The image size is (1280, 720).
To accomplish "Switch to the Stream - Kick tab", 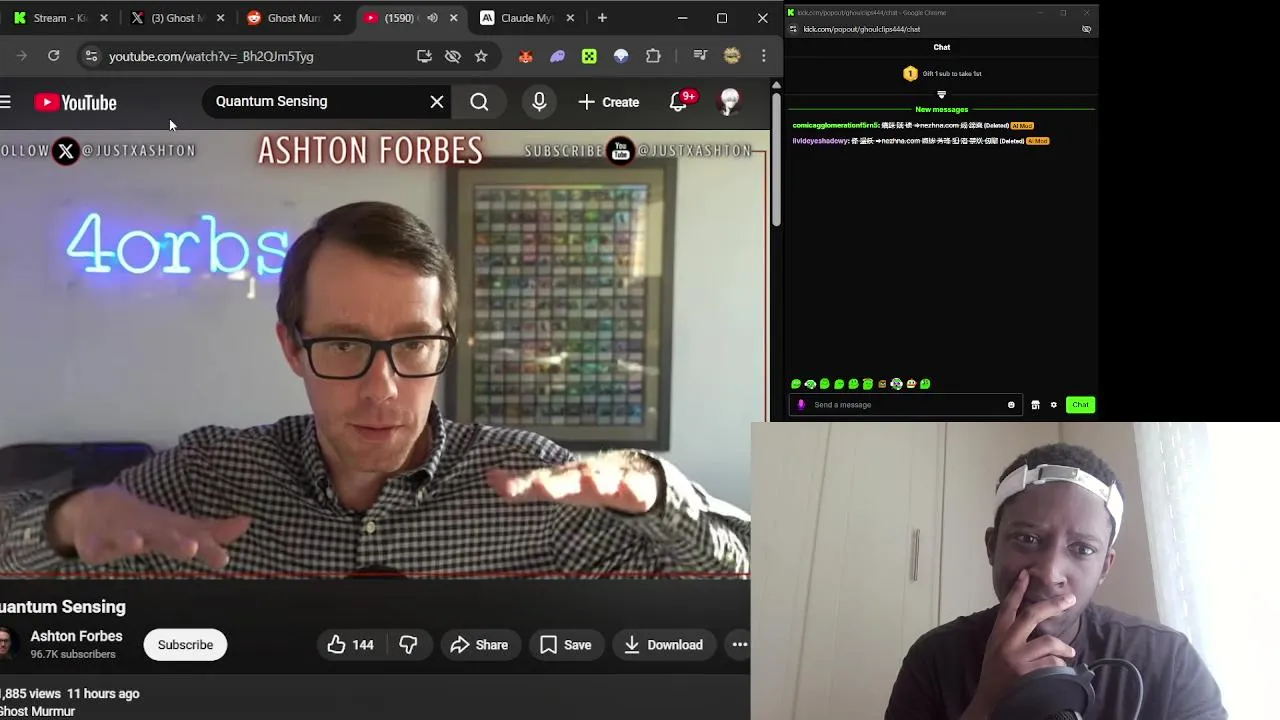I will [60, 18].
